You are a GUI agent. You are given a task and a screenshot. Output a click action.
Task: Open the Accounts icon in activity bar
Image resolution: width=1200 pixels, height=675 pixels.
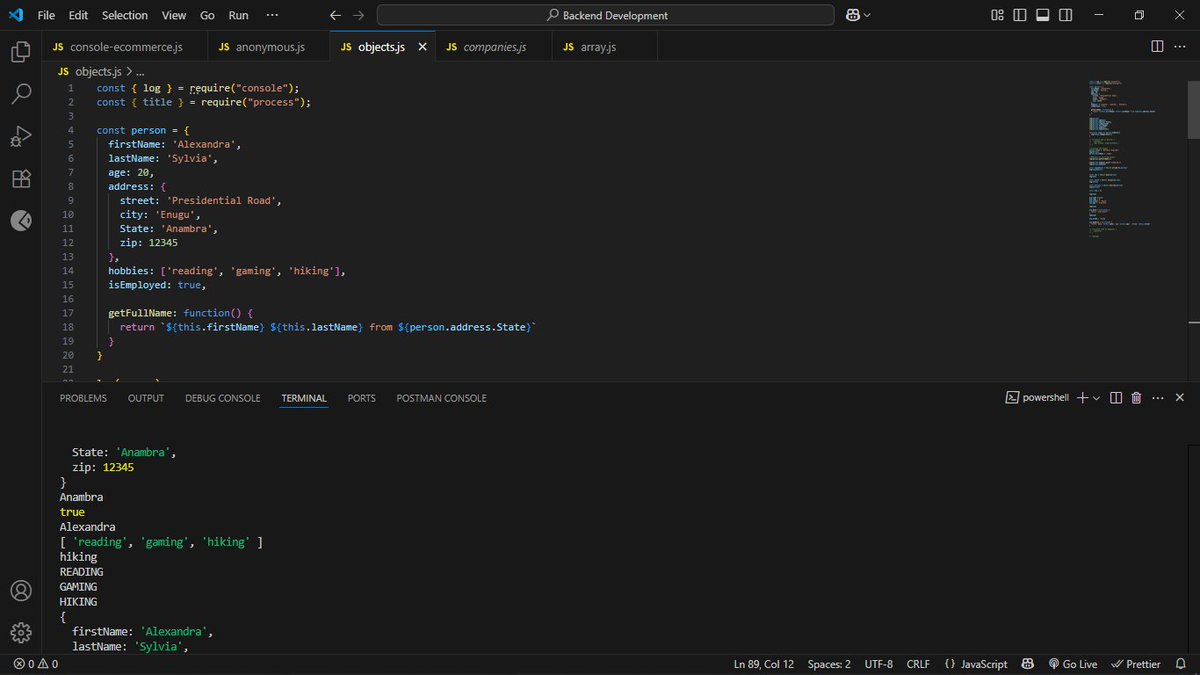pos(20,591)
